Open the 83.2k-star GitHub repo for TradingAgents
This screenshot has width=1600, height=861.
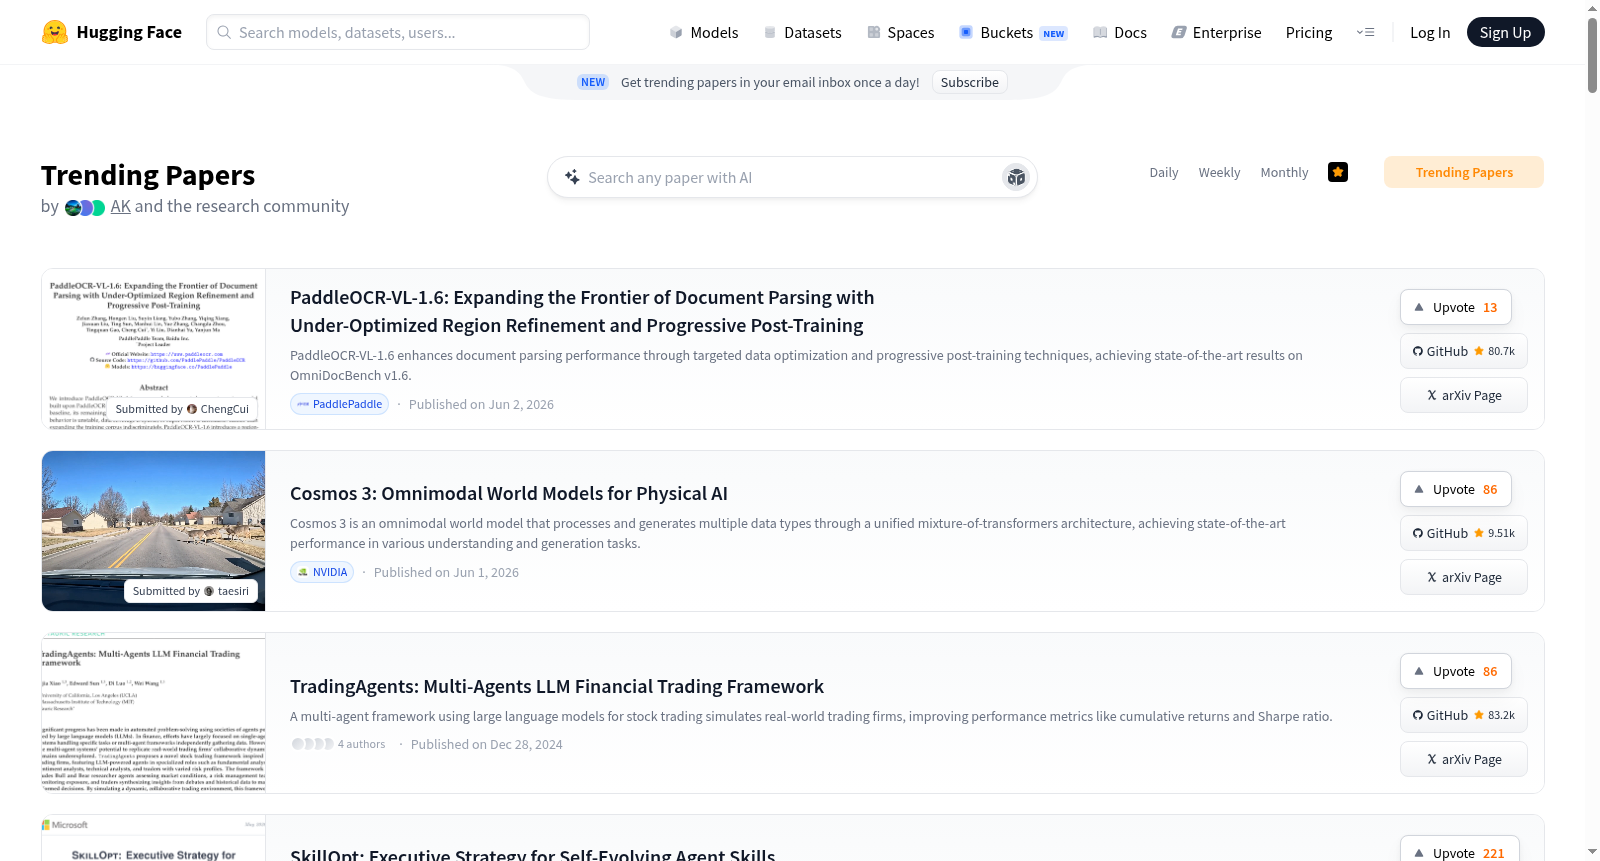click(x=1464, y=715)
